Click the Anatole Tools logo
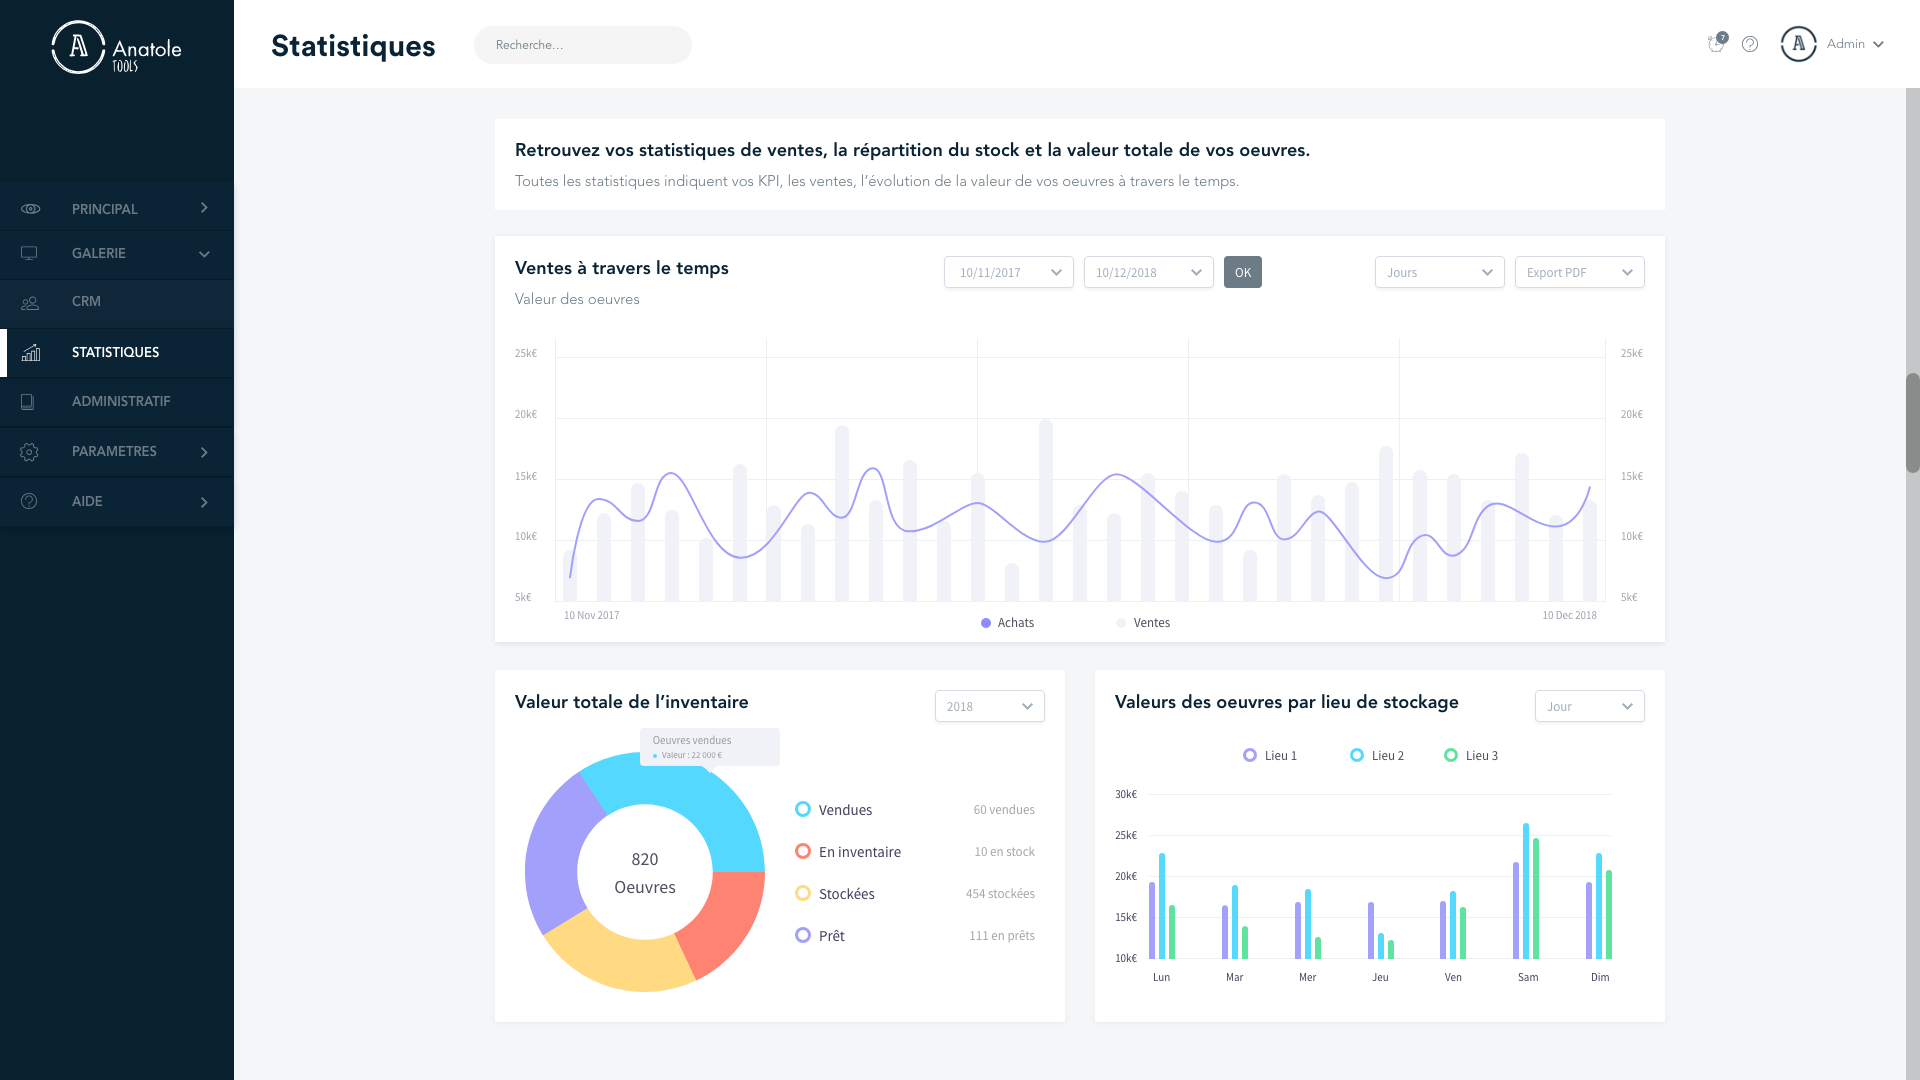This screenshot has height=1080, width=1920. coord(116,47)
